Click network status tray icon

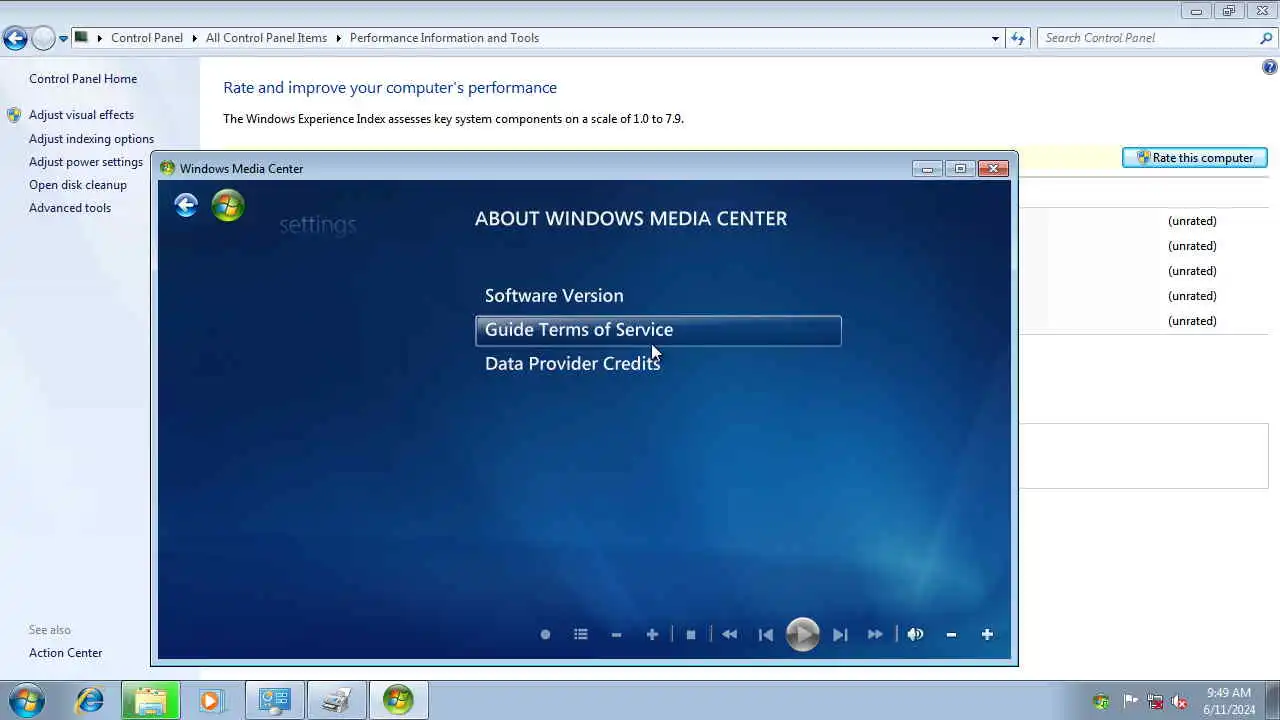[x=1155, y=701]
